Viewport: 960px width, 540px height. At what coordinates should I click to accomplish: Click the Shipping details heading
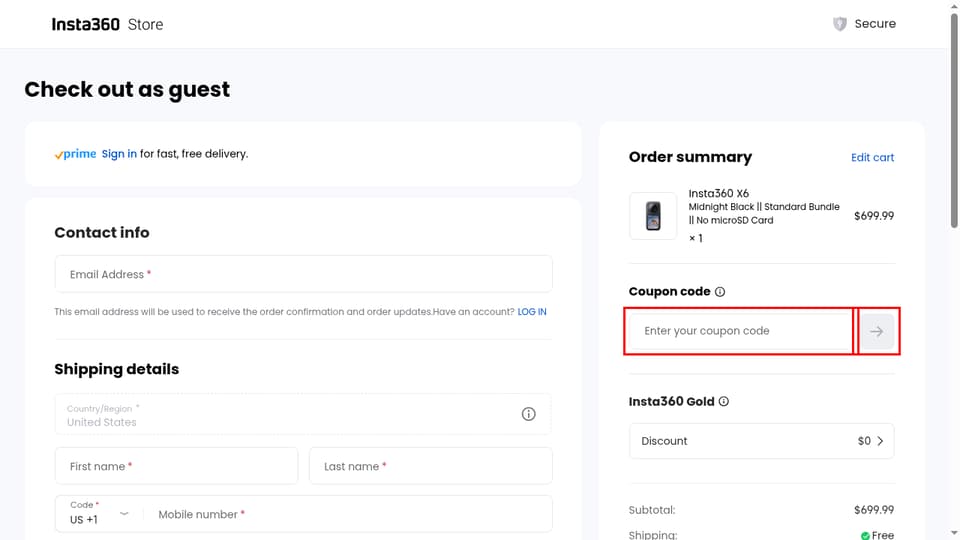coord(117,369)
